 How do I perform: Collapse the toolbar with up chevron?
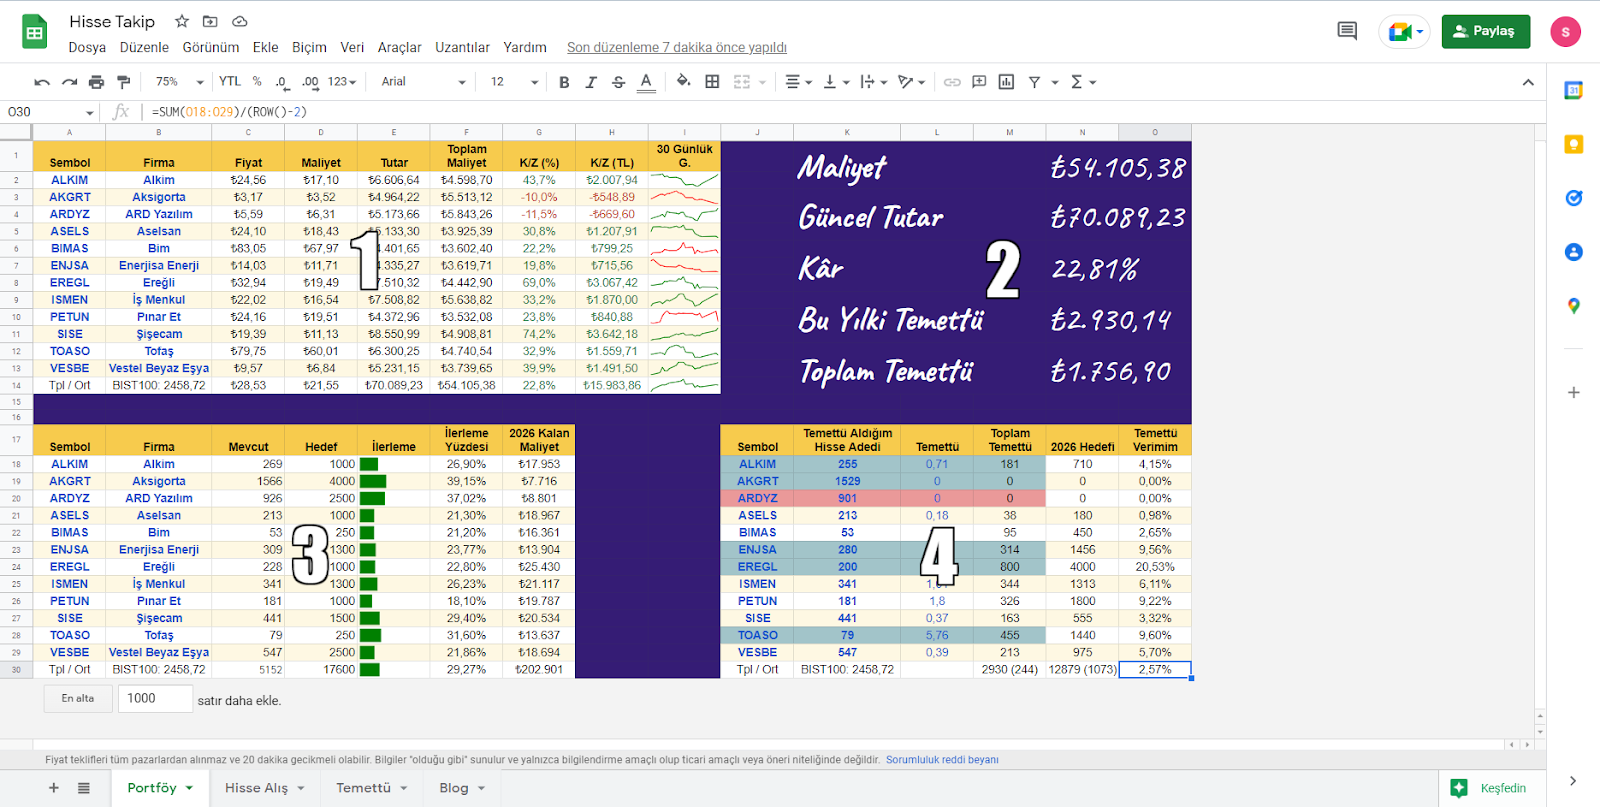[1528, 82]
